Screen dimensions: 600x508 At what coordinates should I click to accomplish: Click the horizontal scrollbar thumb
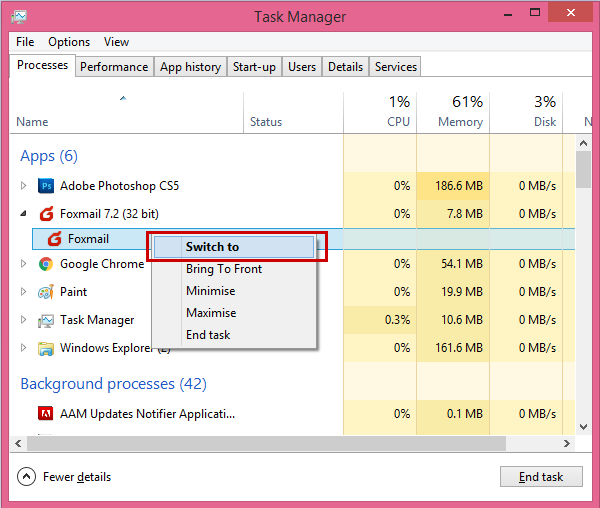coord(266,444)
